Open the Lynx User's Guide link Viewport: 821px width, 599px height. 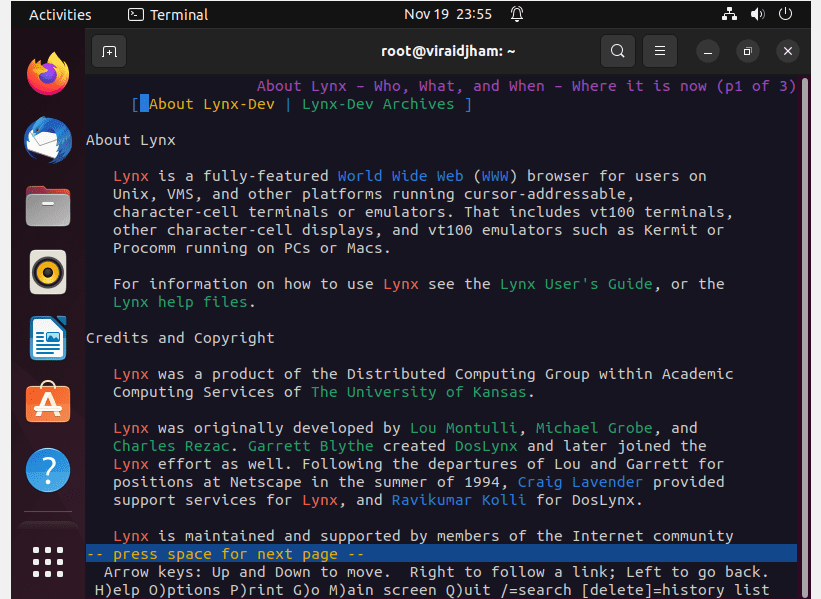pyautogui.click(x=576, y=284)
